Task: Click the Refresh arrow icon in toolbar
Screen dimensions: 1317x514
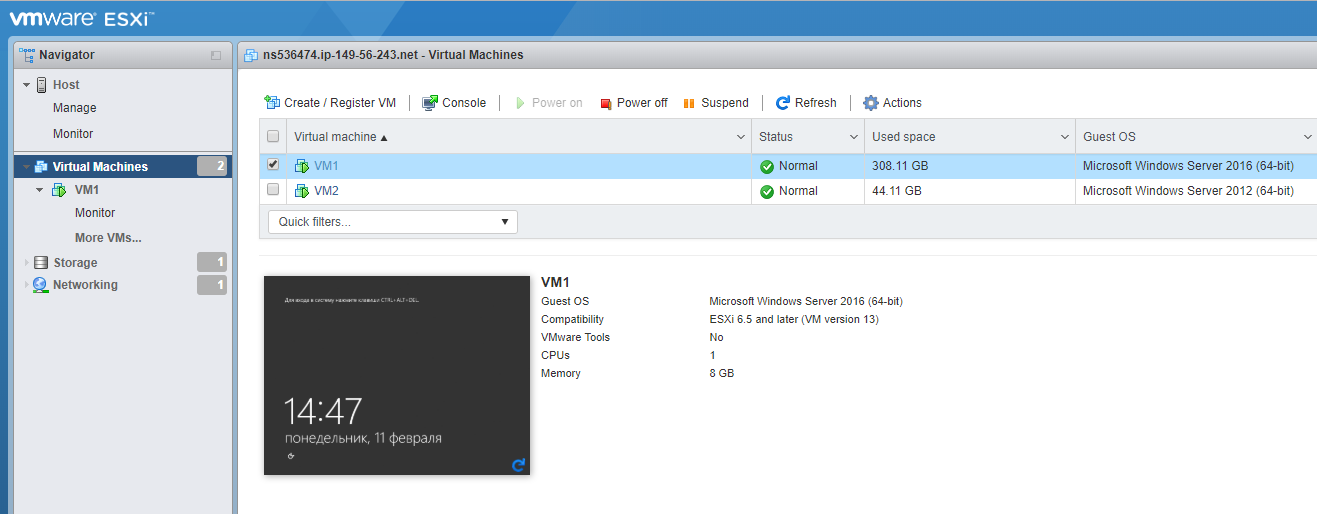Action: coord(783,102)
